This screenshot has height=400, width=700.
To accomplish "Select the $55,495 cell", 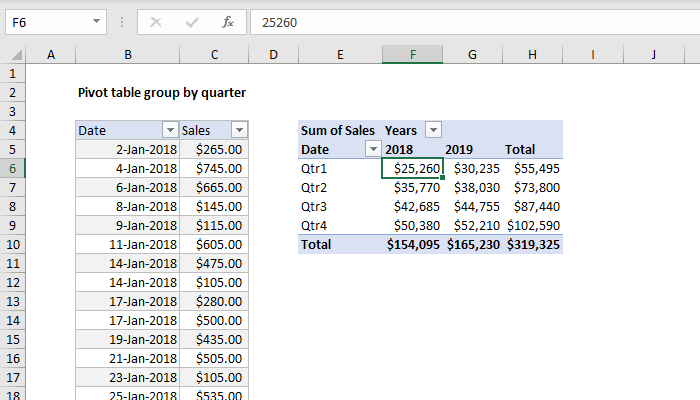I will tap(533, 168).
